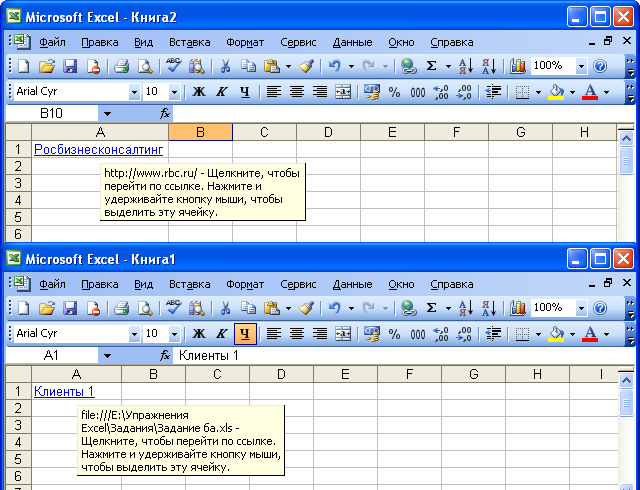This screenshot has width=640, height=490.
Task: Click Save diskette icon in Книга2 window
Action: 70,66
